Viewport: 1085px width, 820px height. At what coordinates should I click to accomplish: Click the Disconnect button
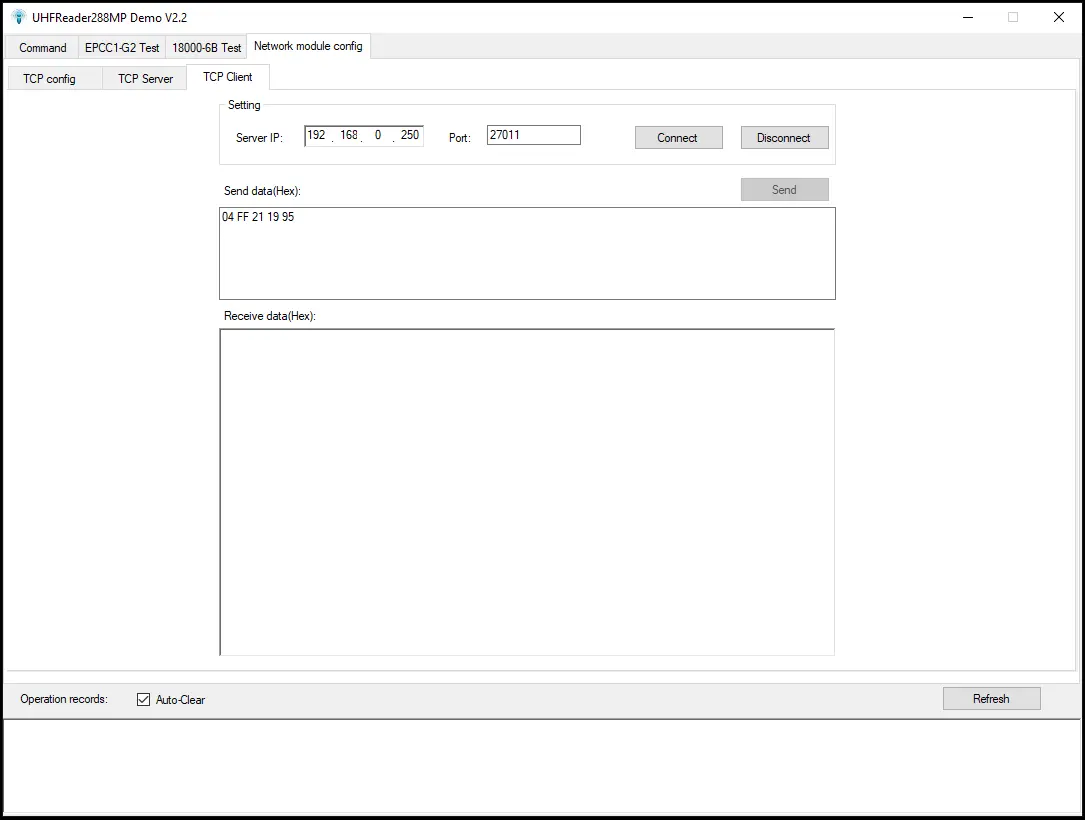pos(784,138)
